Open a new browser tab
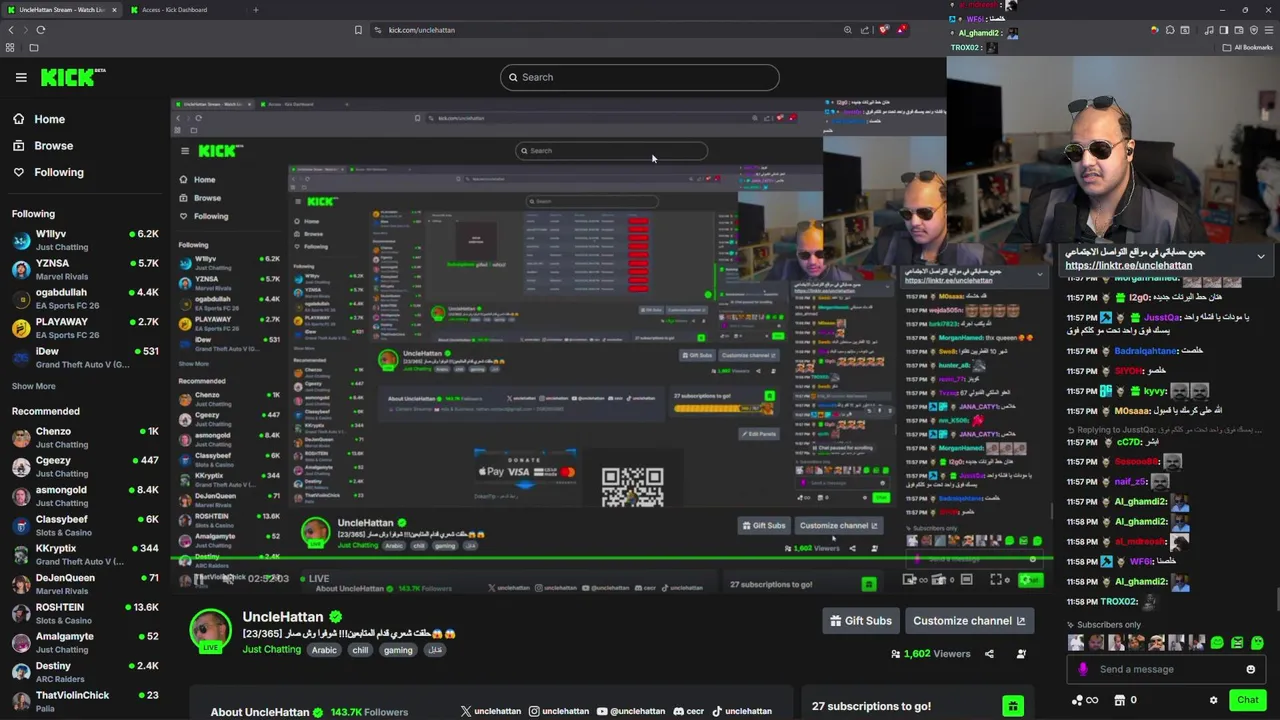This screenshot has width=1280, height=720. pyautogui.click(x=256, y=10)
